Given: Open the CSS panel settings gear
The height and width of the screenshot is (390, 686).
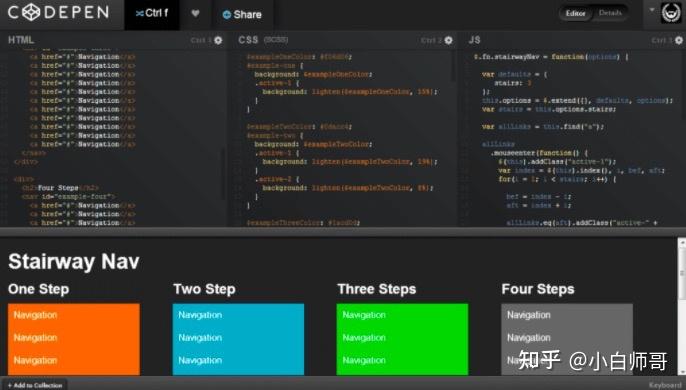Looking at the screenshot, I should pyautogui.click(x=448, y=40).
